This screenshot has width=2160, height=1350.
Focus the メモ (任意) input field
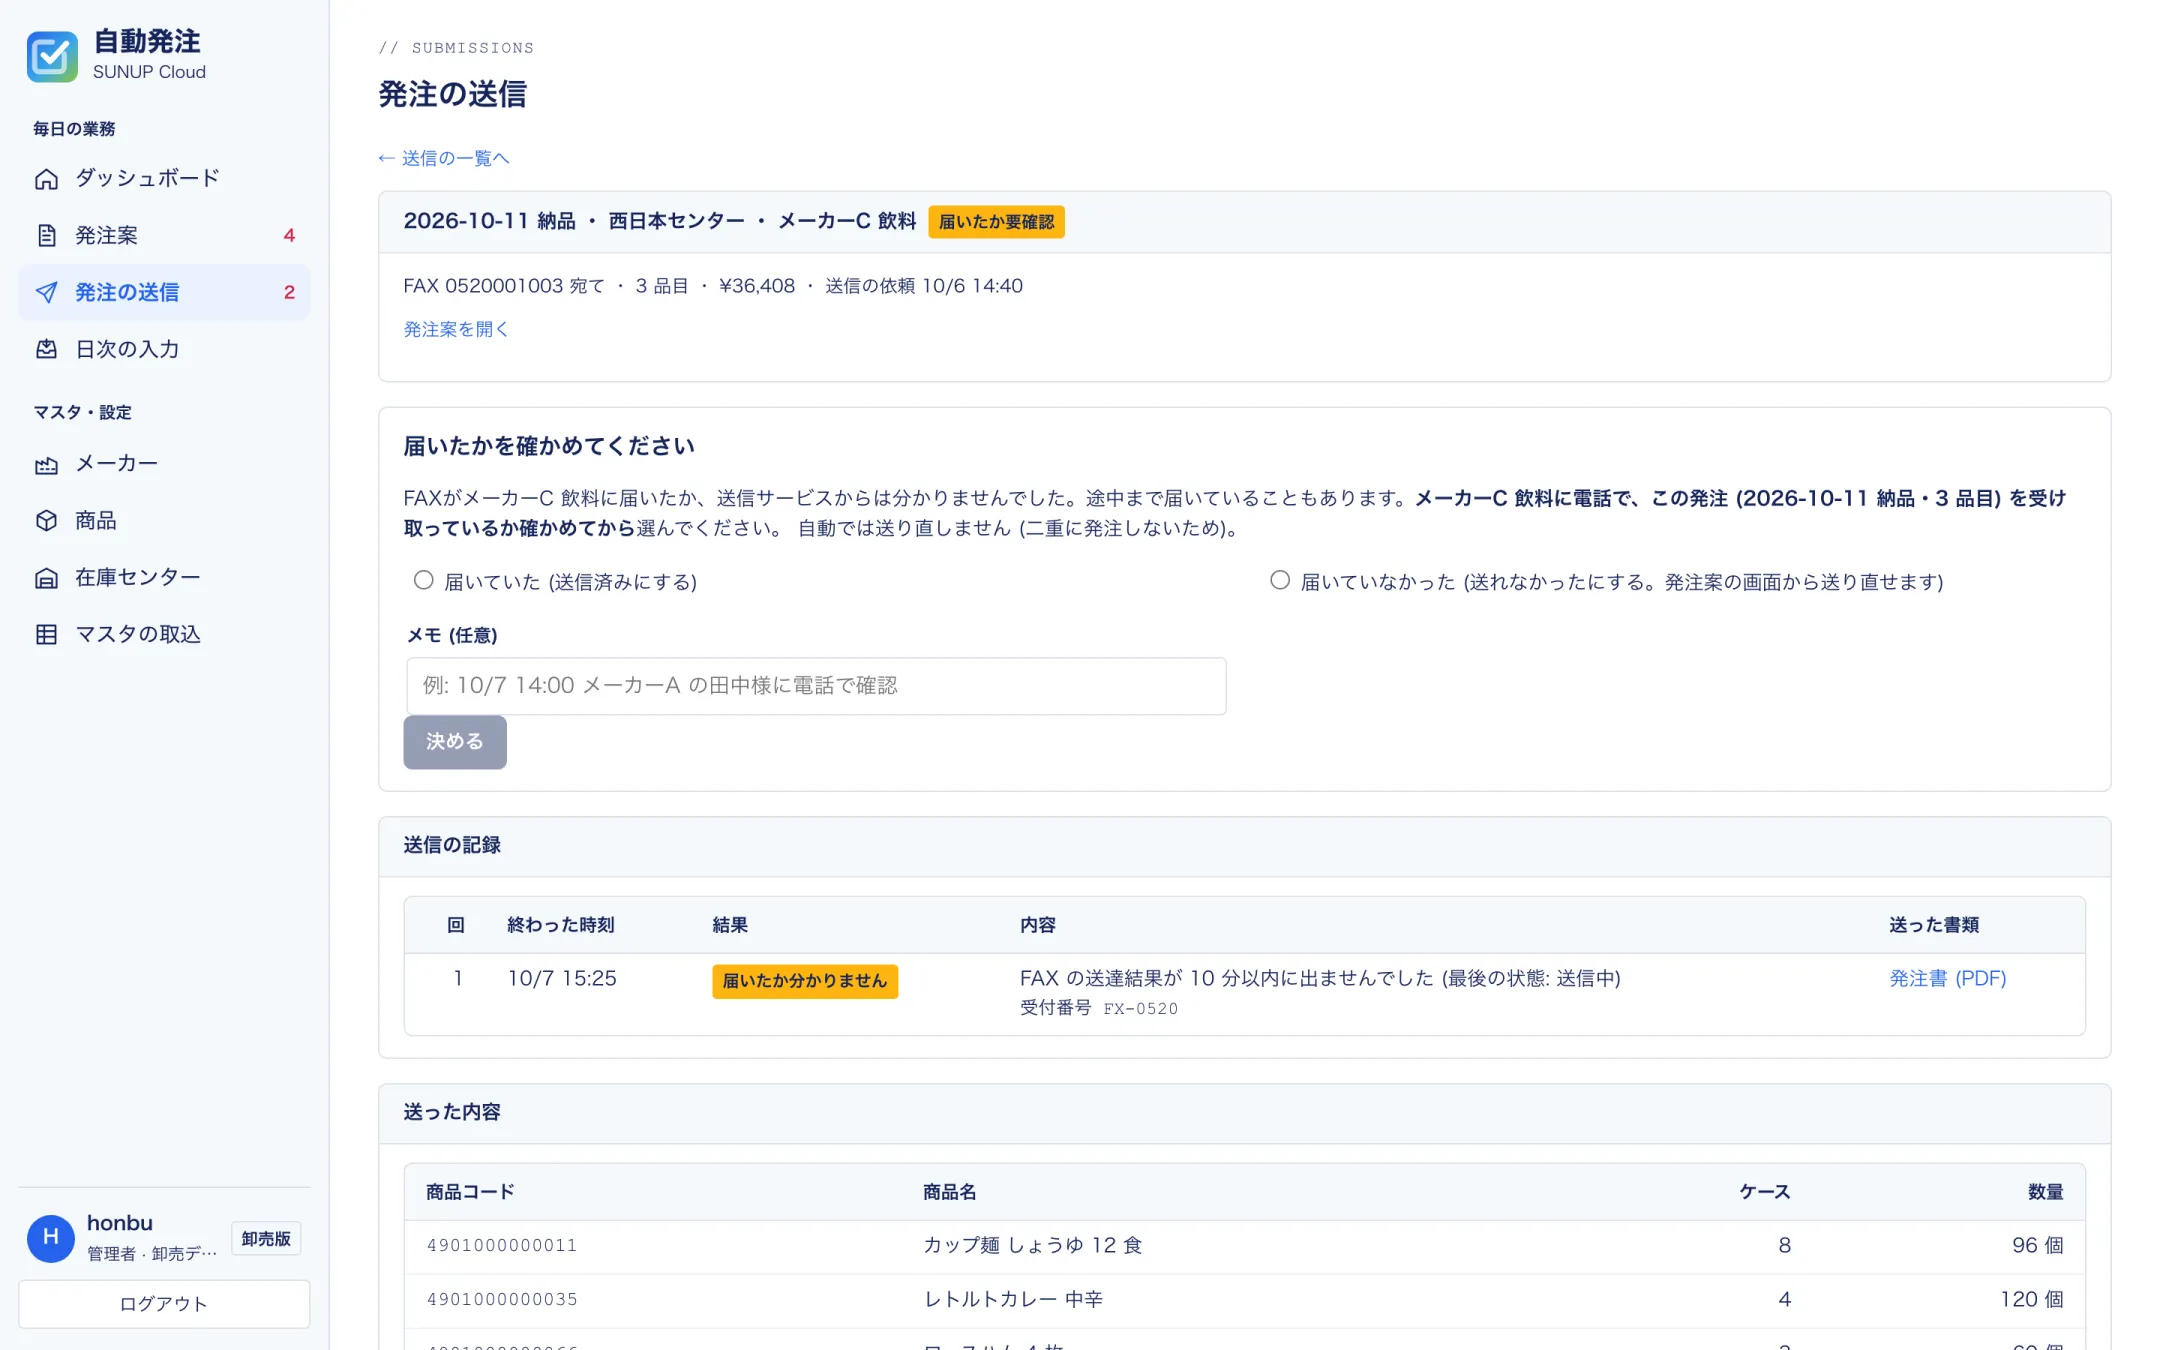pos(816,686)
